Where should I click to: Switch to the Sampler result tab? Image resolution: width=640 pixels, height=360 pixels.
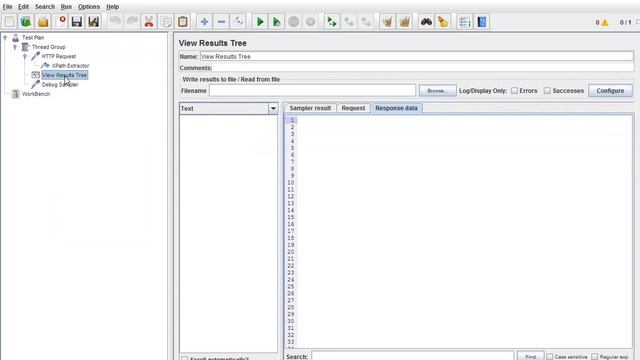pos(310,108)
